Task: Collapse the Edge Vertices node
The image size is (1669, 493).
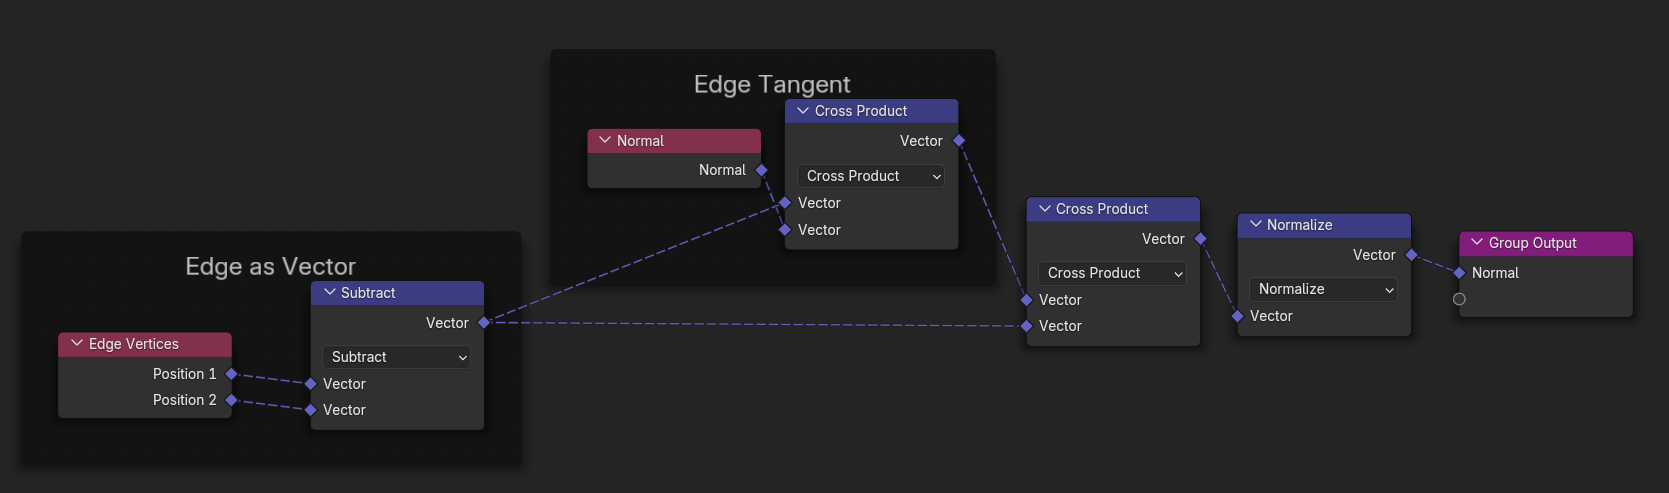Action: coord(77,343)
